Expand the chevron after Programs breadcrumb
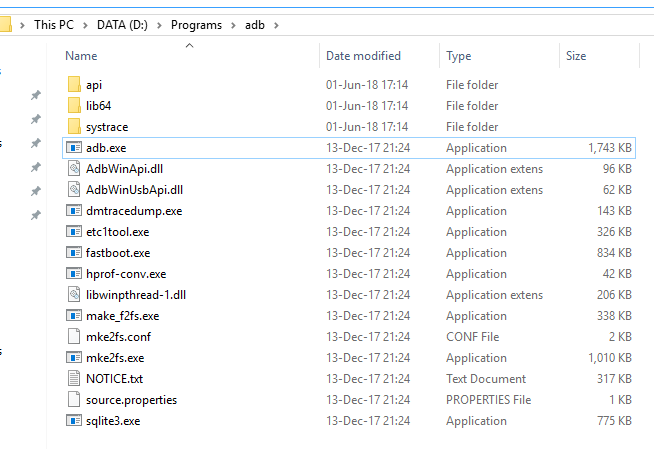Screen dimensions: 654x449 (x=234, y=25)
